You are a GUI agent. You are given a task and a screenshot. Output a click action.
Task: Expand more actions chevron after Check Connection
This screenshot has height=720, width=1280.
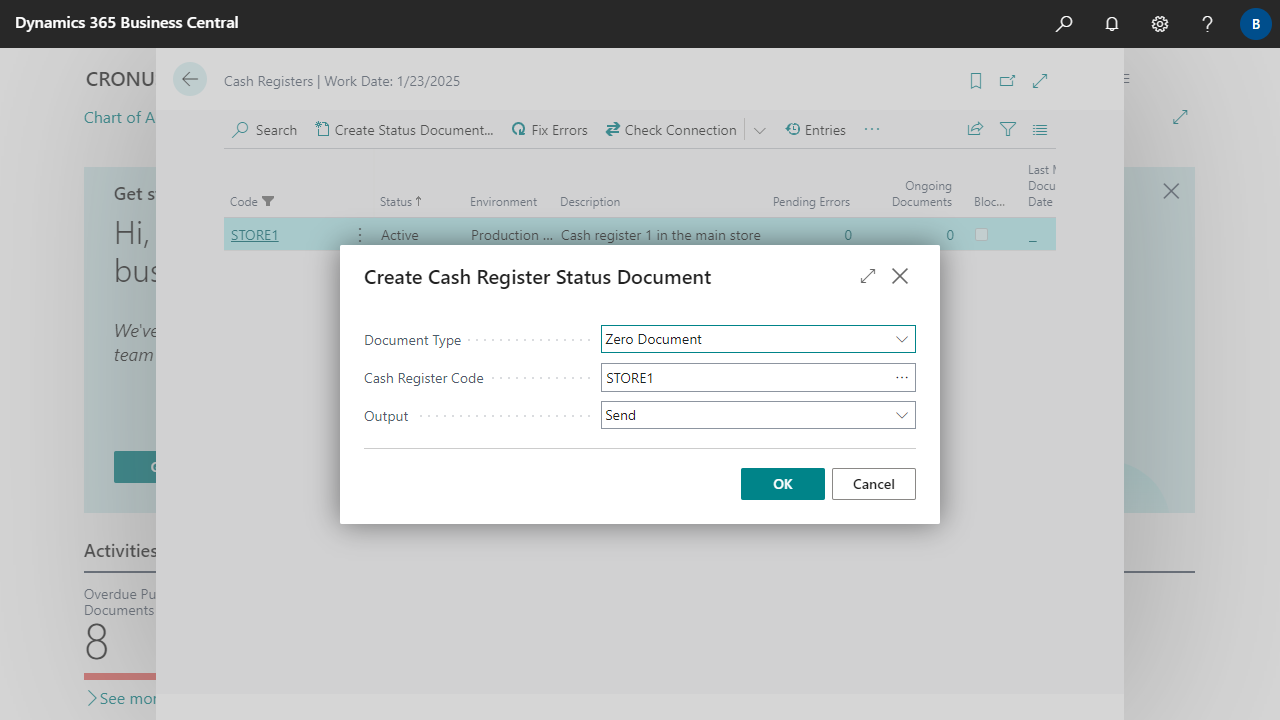760,131
